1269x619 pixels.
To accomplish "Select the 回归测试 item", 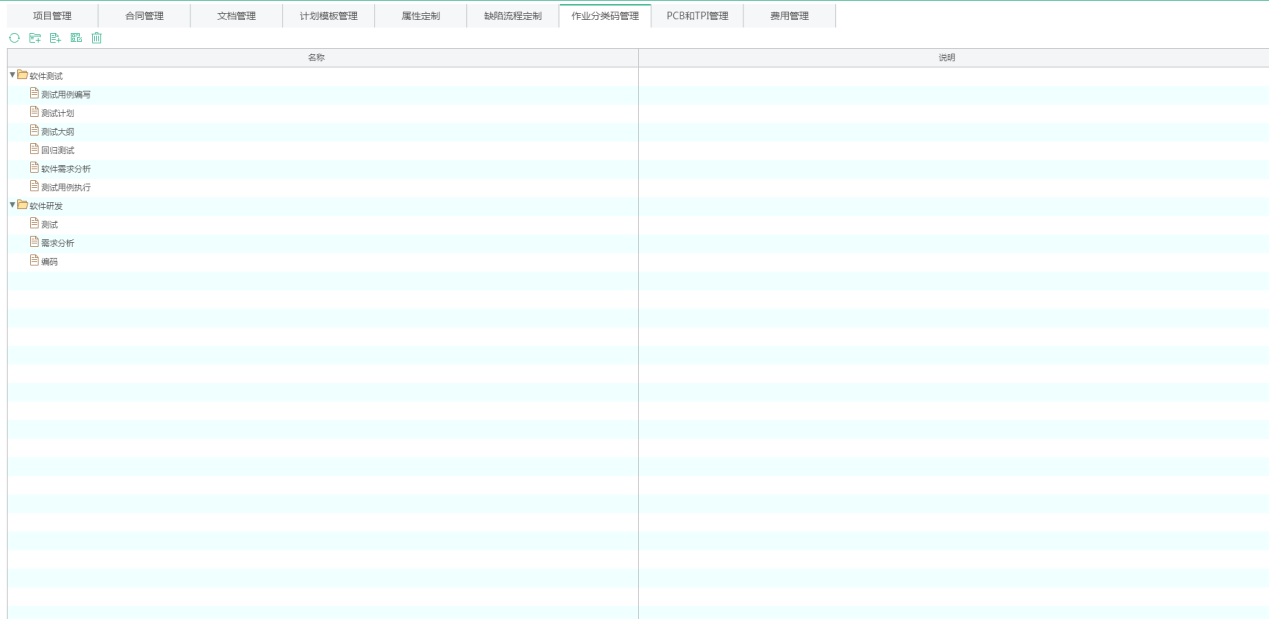I will 57,150.
